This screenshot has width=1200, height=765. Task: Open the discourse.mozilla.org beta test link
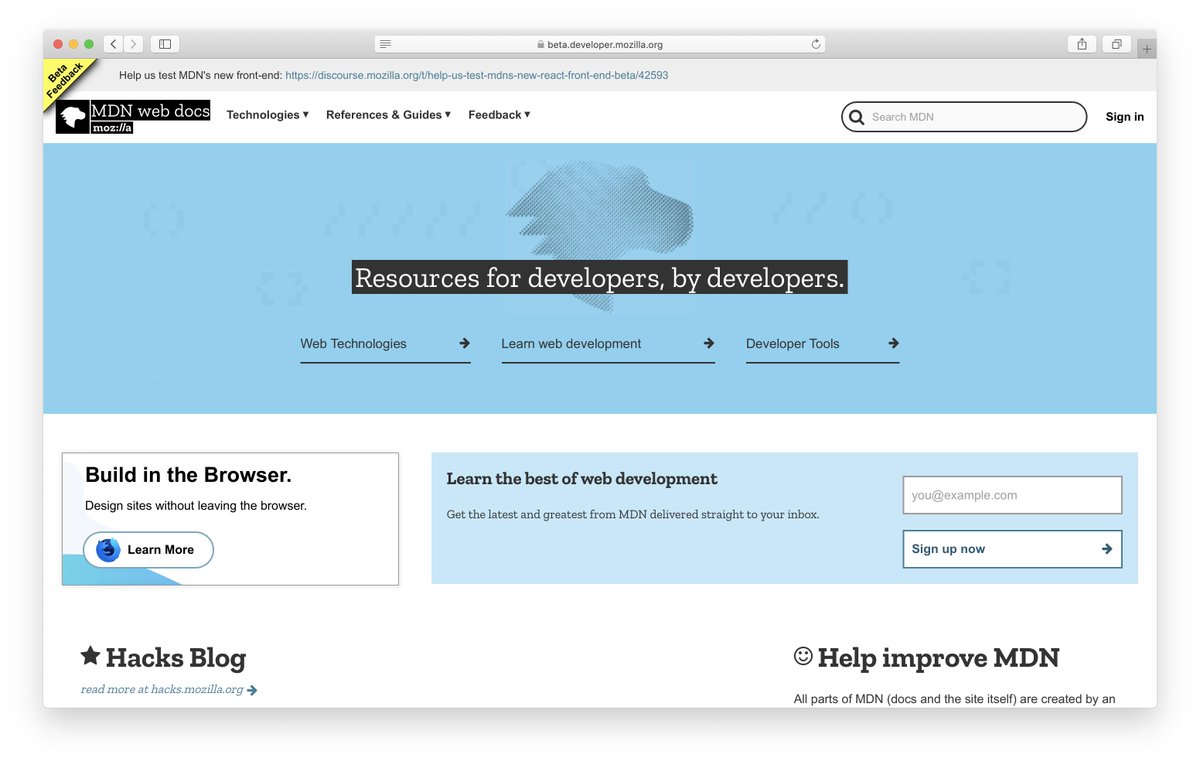[x=476, y=75]
